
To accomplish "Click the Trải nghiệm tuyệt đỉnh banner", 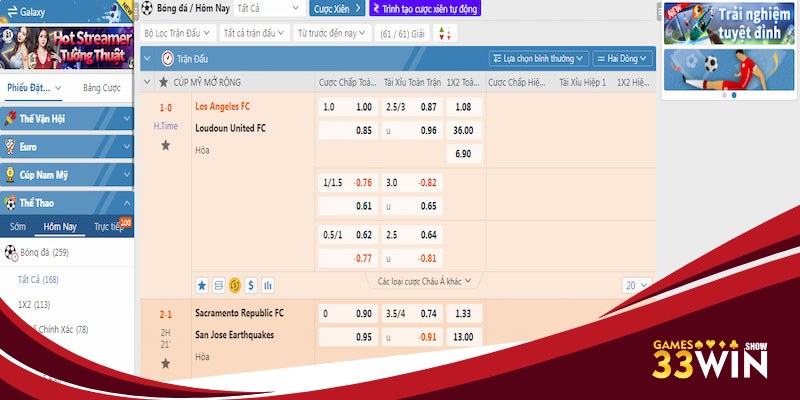I will tap(729, 23).
